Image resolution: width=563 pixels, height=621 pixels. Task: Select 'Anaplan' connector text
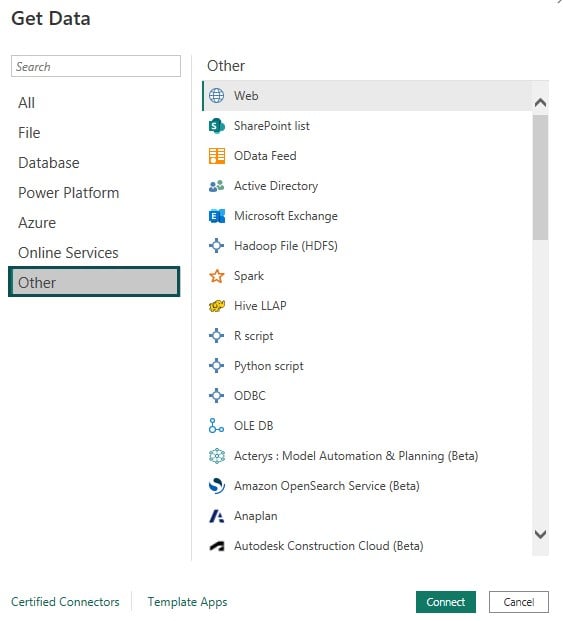point(256,516)
